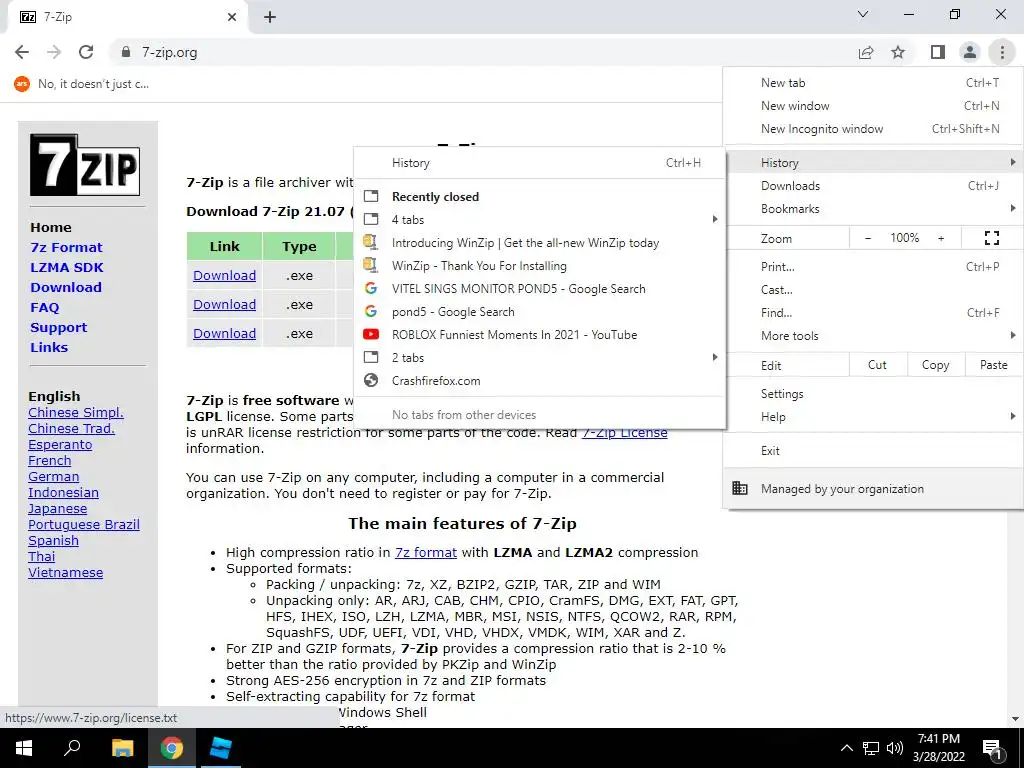This screenshot has width=1024, height=768.
Task: Open the side panel icon
Action: click(x=938, y=52)
